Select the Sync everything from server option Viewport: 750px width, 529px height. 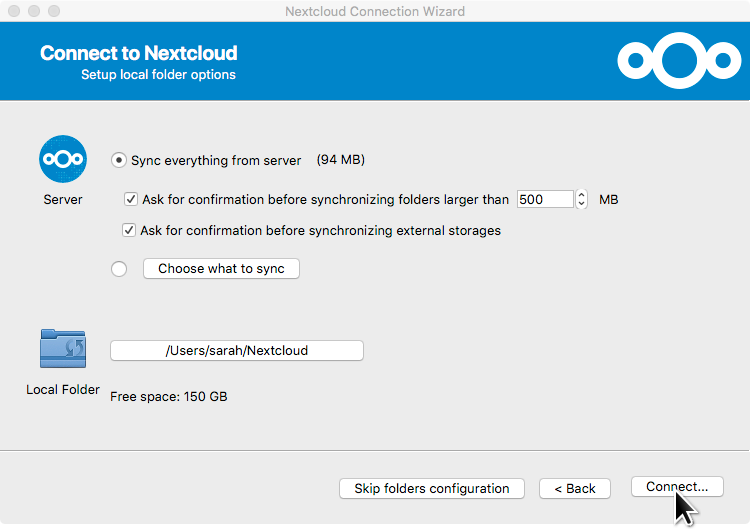coord(120,160)
